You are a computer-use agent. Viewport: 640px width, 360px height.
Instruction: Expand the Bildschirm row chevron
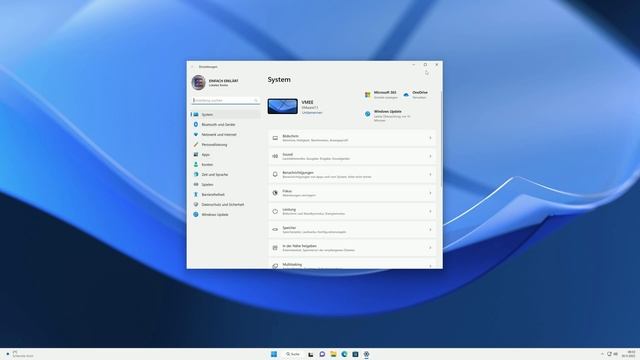click(x=430, y=138)
